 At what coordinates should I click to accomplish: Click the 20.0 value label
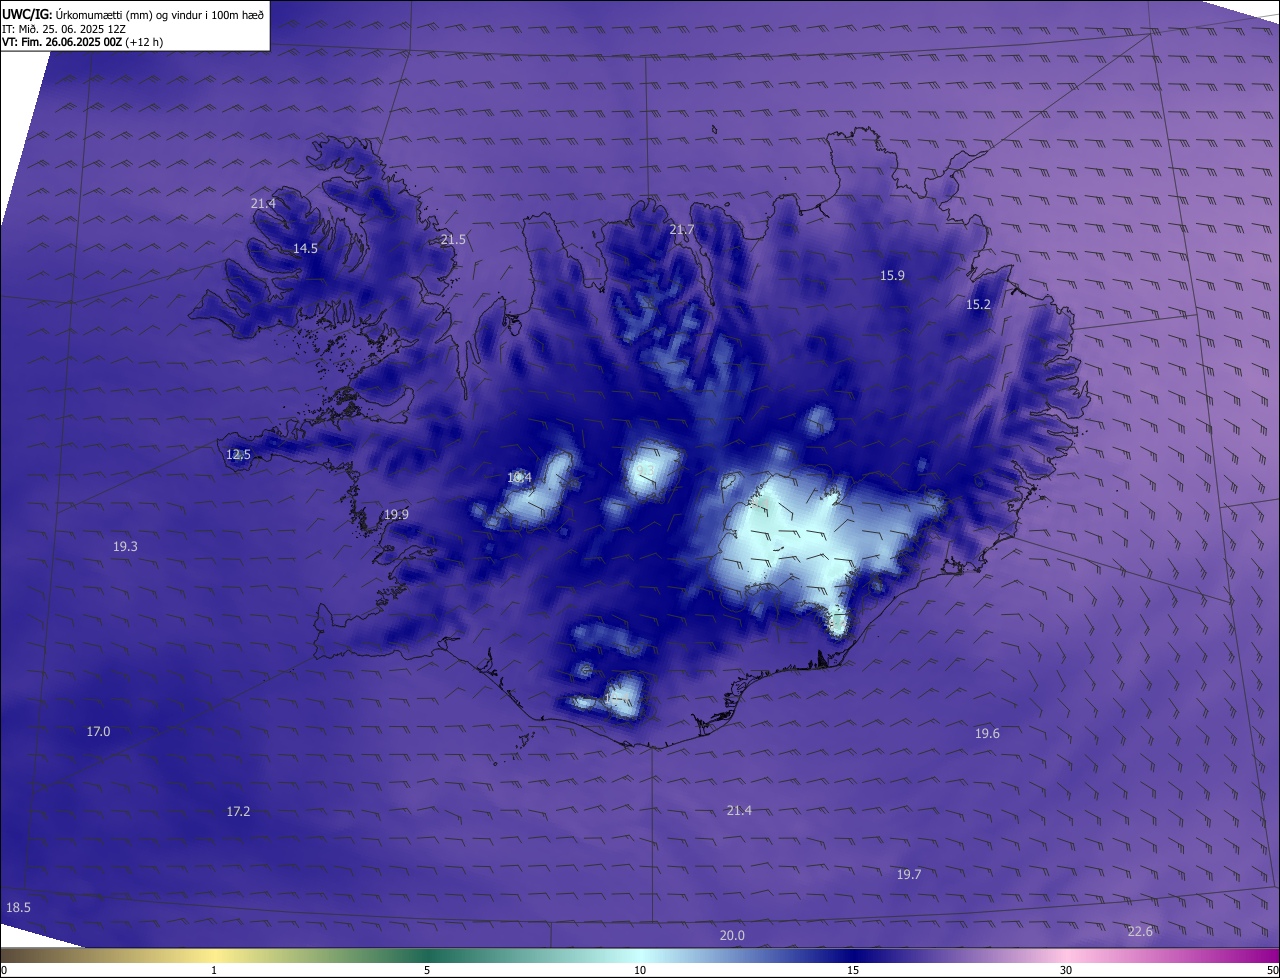(732, 935)
